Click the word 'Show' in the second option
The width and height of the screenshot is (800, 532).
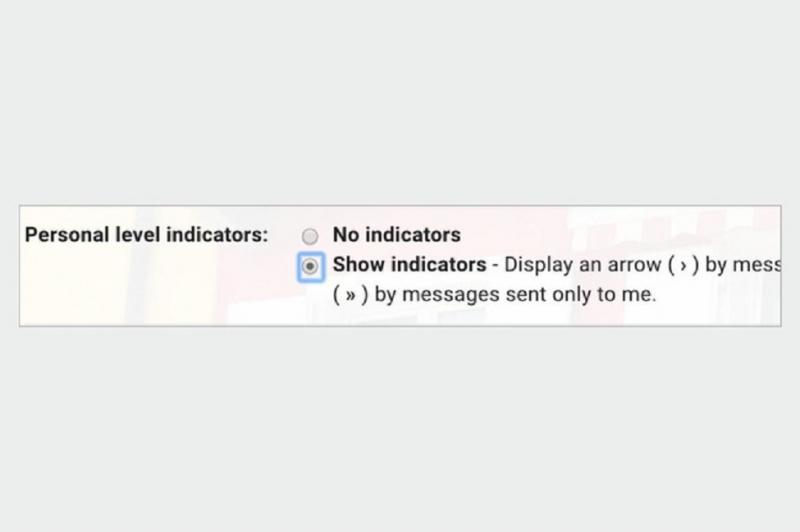[359, 264]
